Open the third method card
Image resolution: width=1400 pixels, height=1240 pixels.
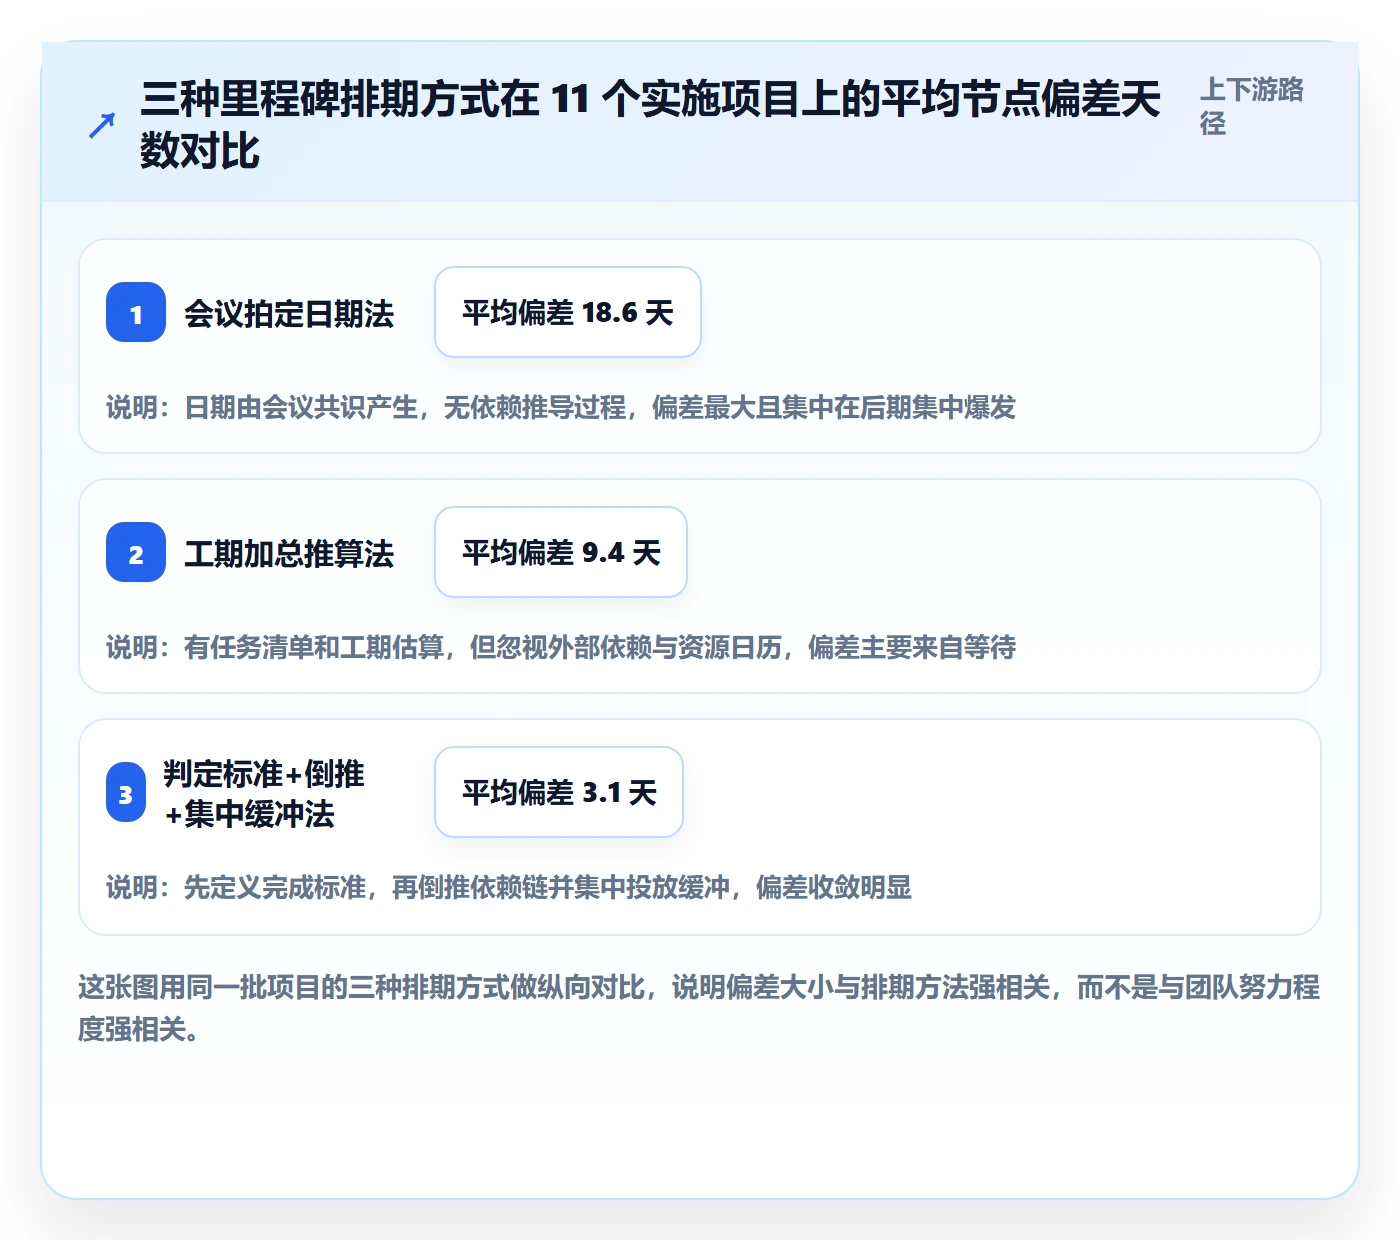coord(700,827)
